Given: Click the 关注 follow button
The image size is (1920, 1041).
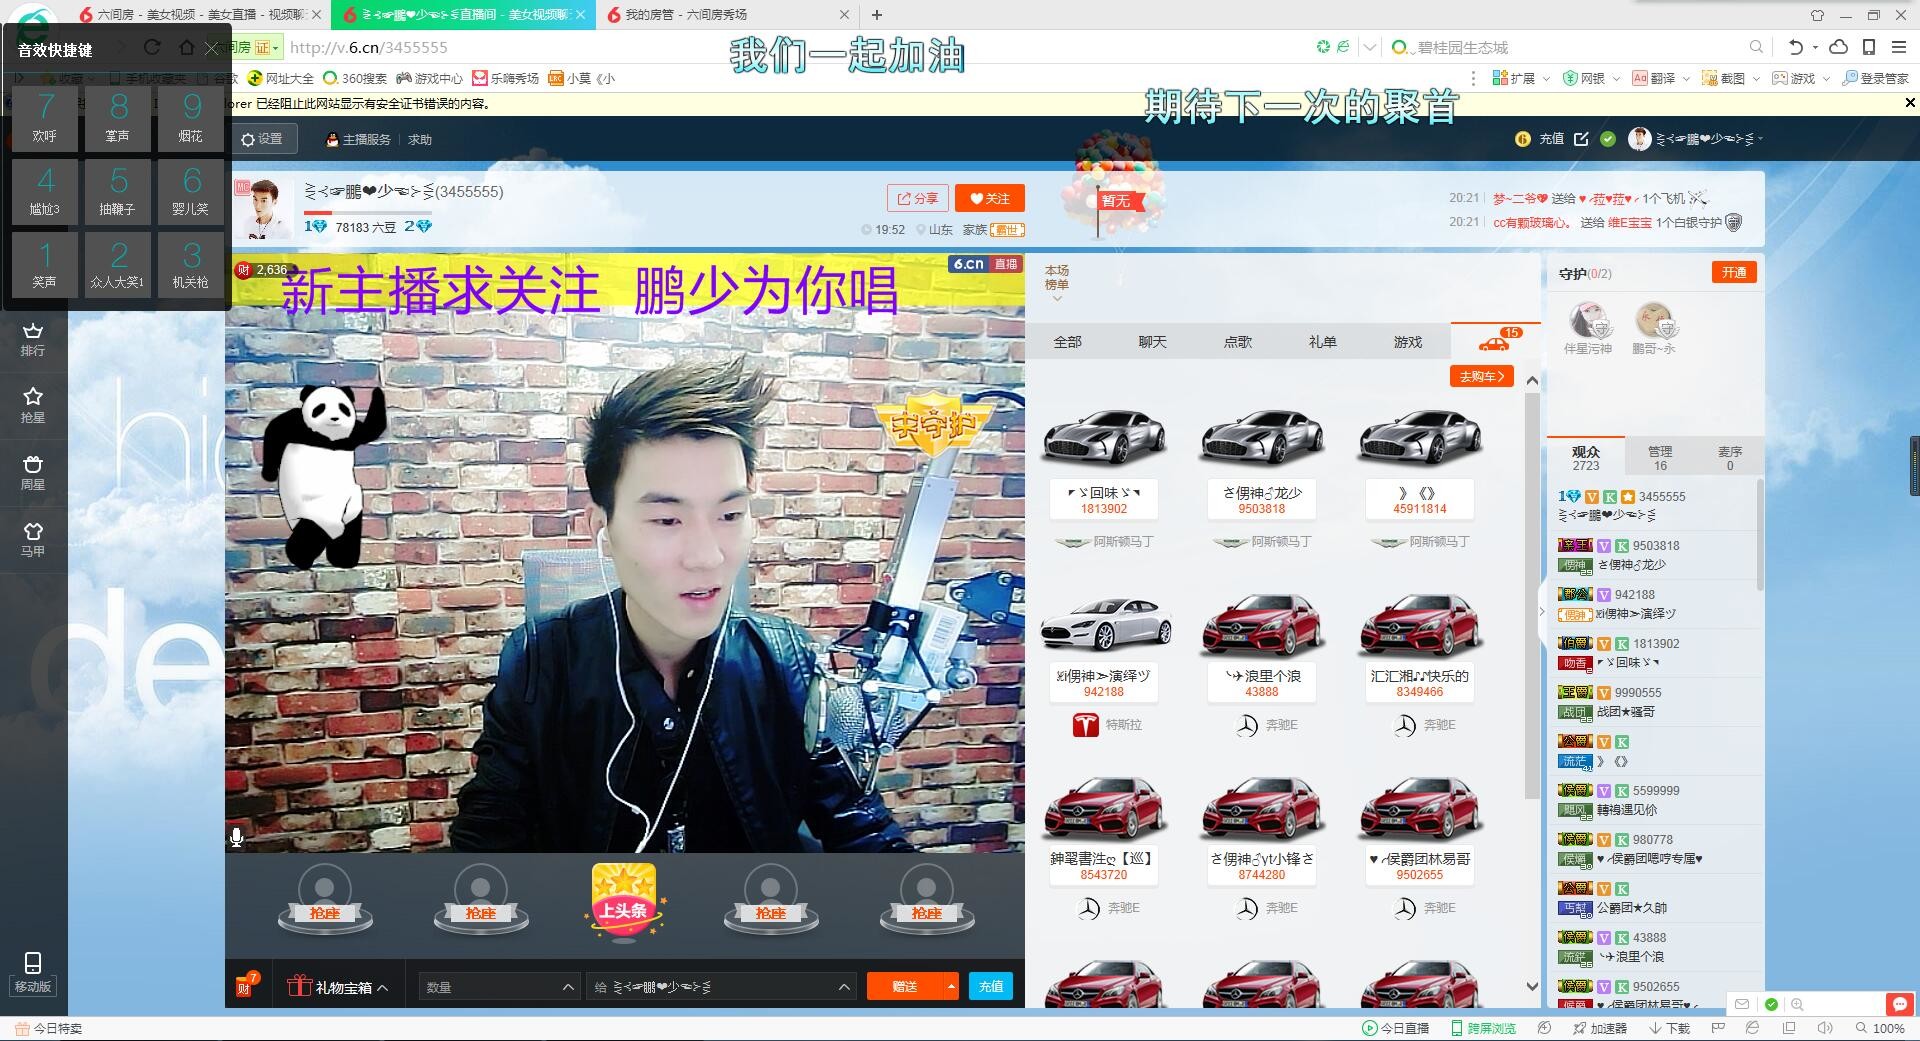Looking at the screenshot, I should click(990, 198).
